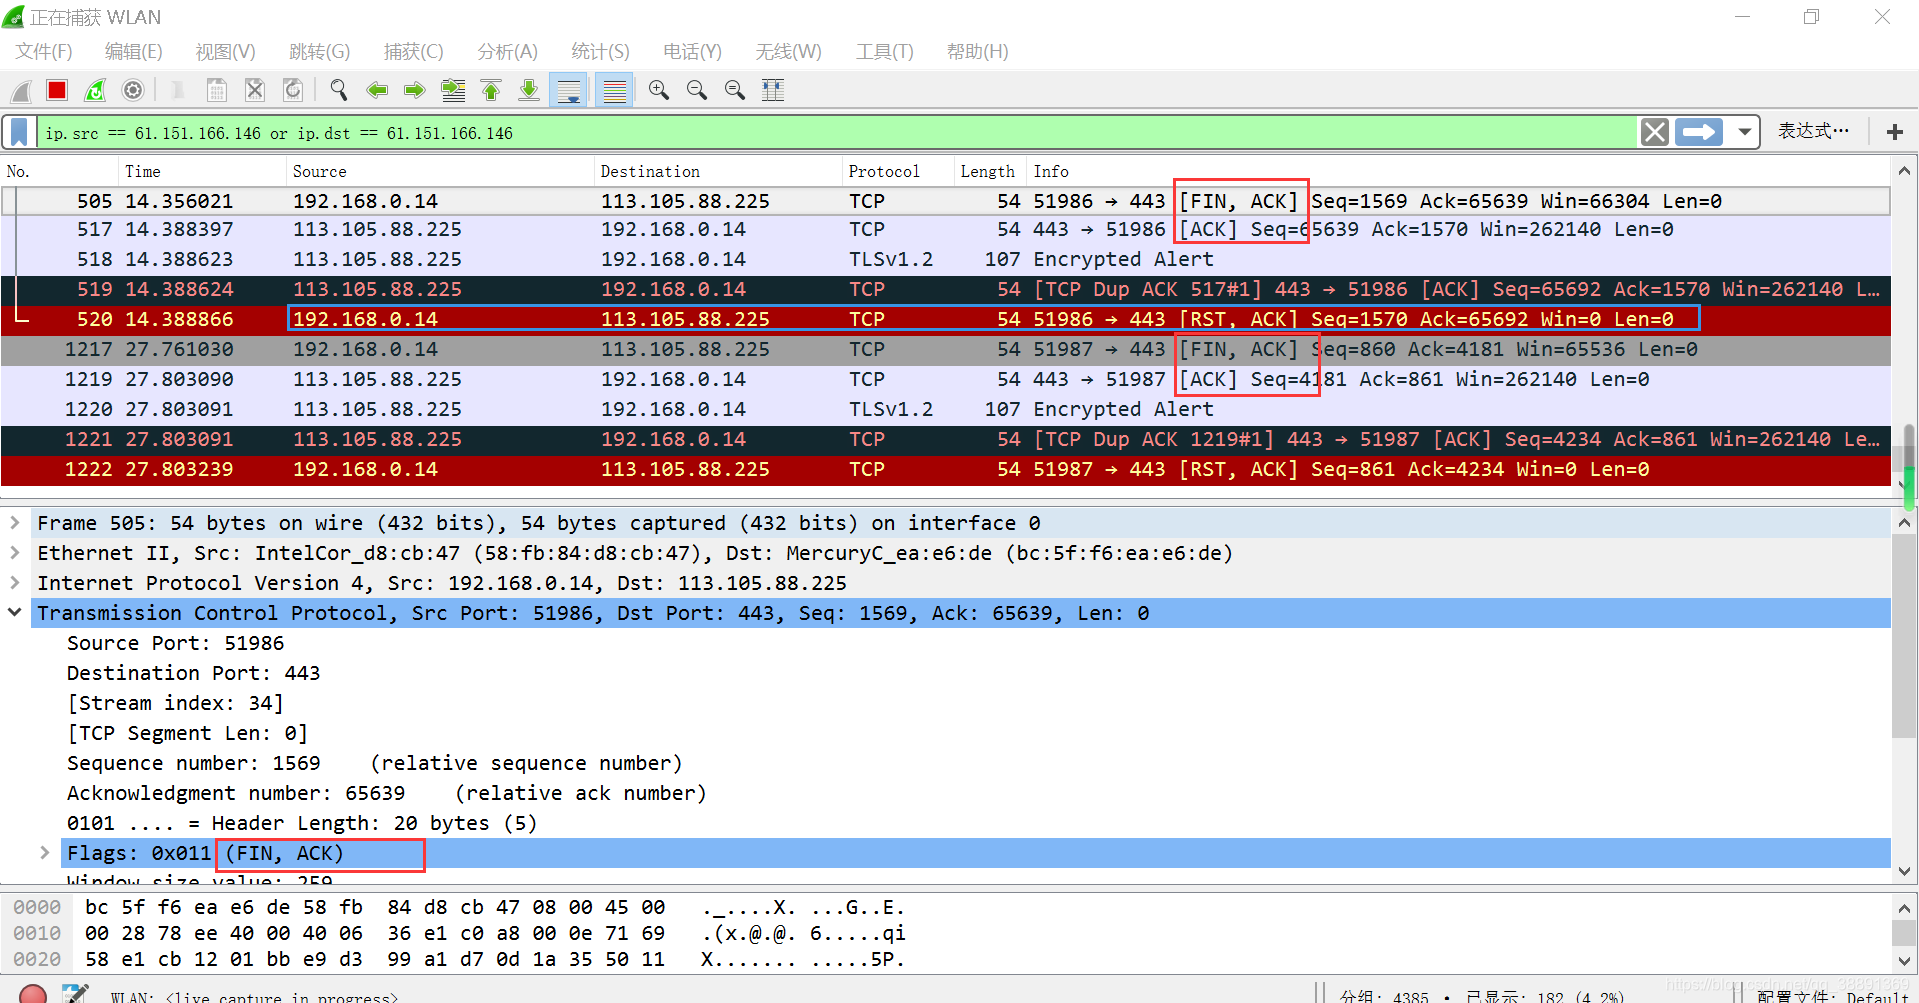Click the 表达式 expression button
The image size is (1919, 1003).
tap(1813, 131)
